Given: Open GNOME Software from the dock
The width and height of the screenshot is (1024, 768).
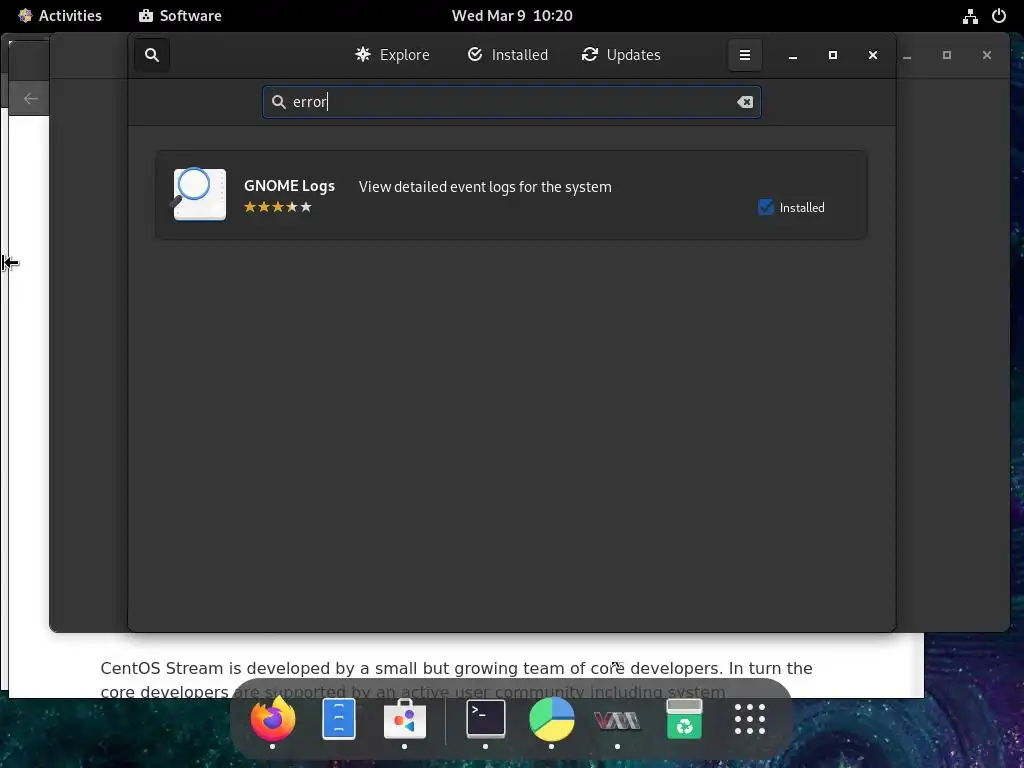Looking at the screenshot, I should [x=404, y=718].
